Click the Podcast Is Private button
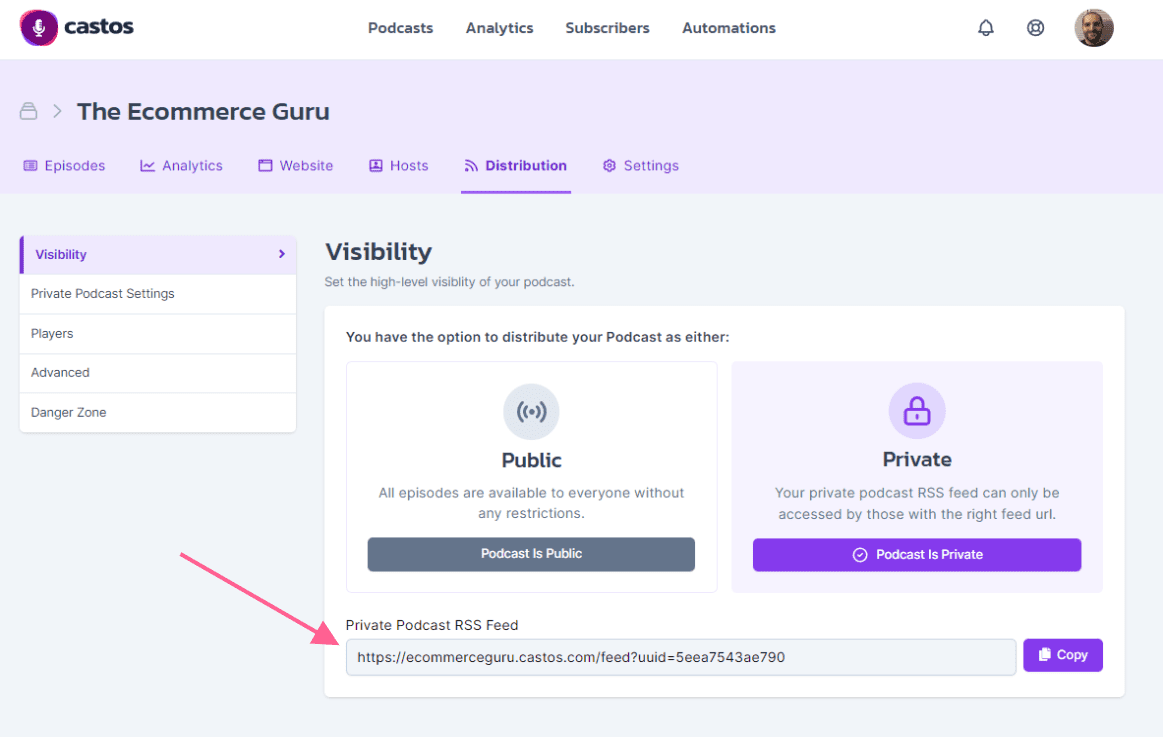Screen dimensions: 1163x737 tap(917, 555)
